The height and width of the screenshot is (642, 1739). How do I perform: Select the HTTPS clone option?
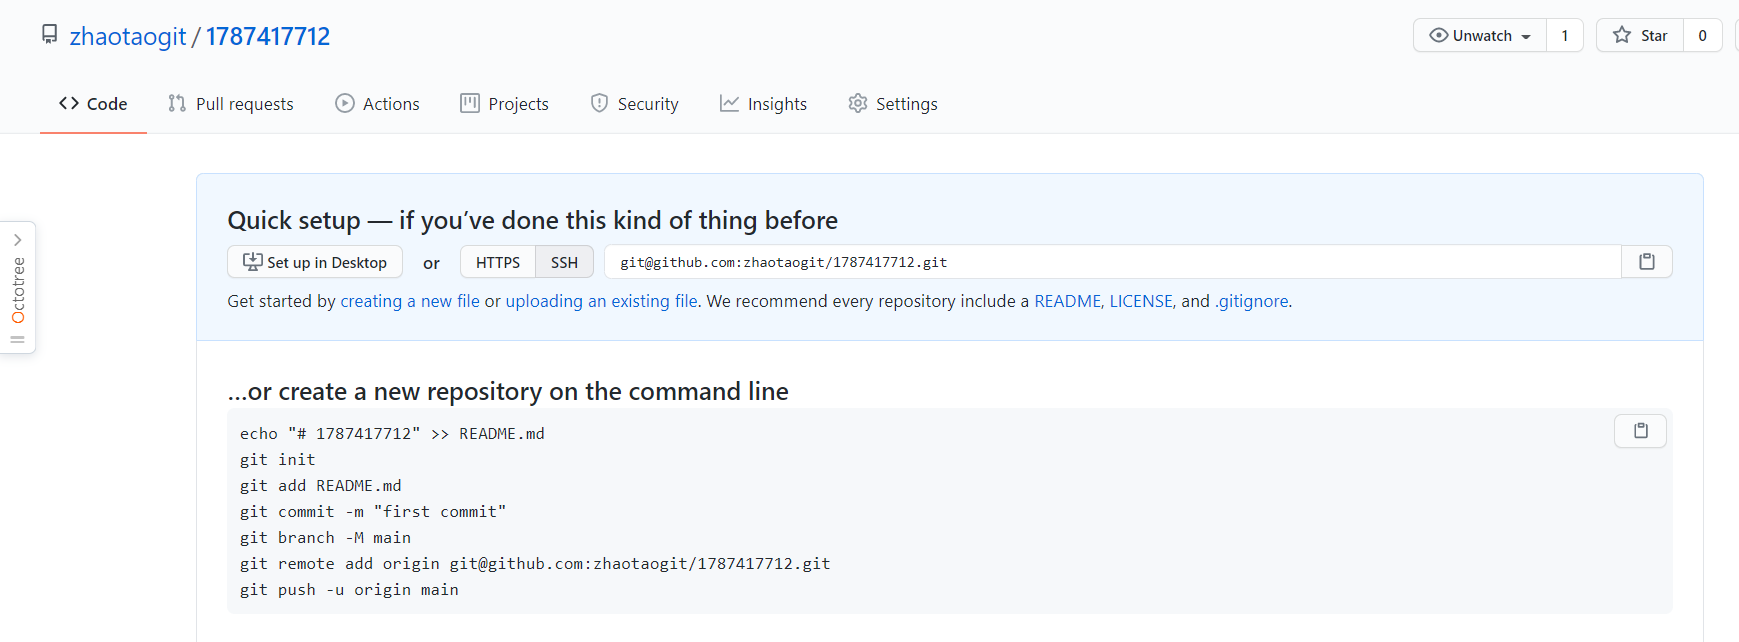click(498, 262)
